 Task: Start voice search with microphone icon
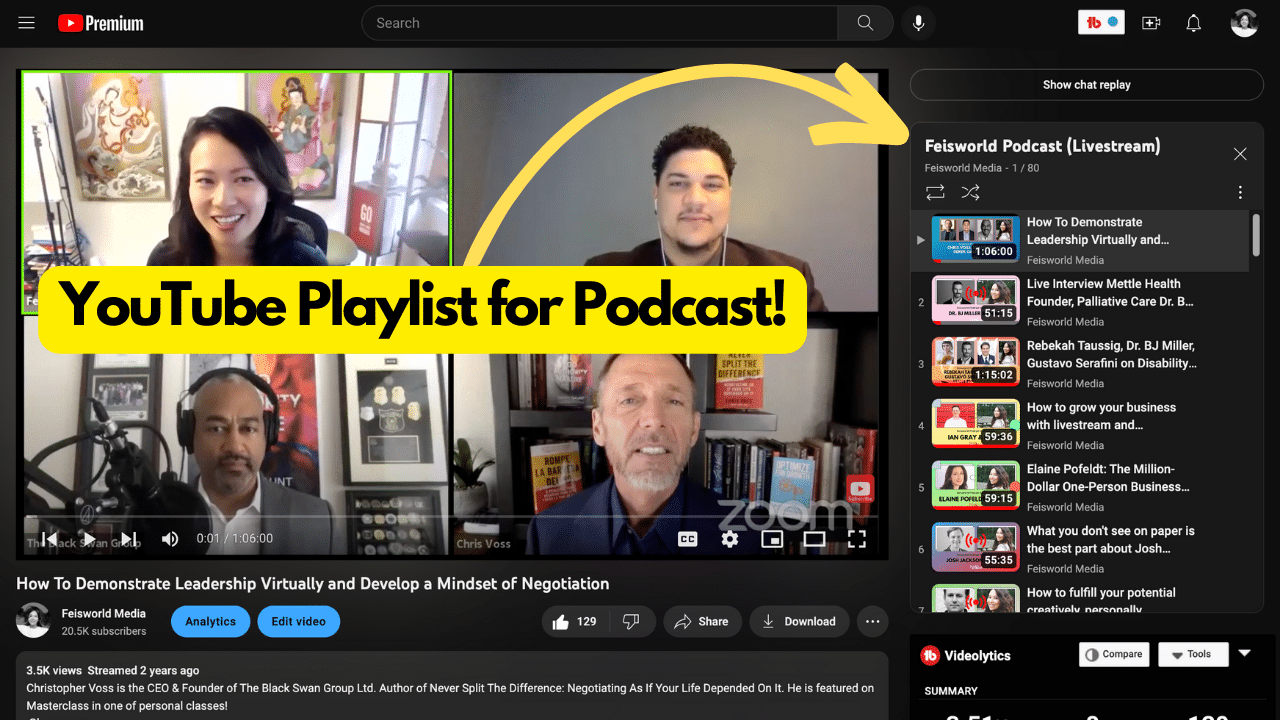point(918,23)
